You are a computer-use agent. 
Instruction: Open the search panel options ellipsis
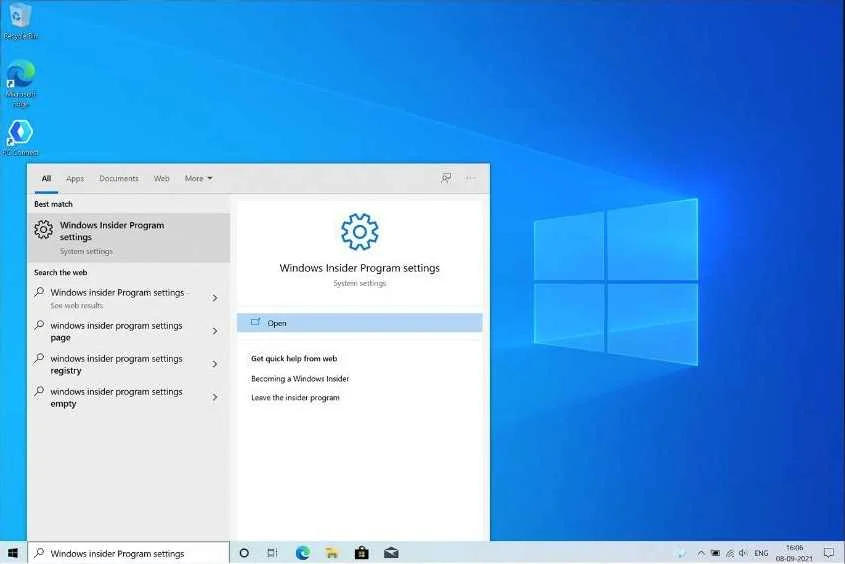pos(470,178)
